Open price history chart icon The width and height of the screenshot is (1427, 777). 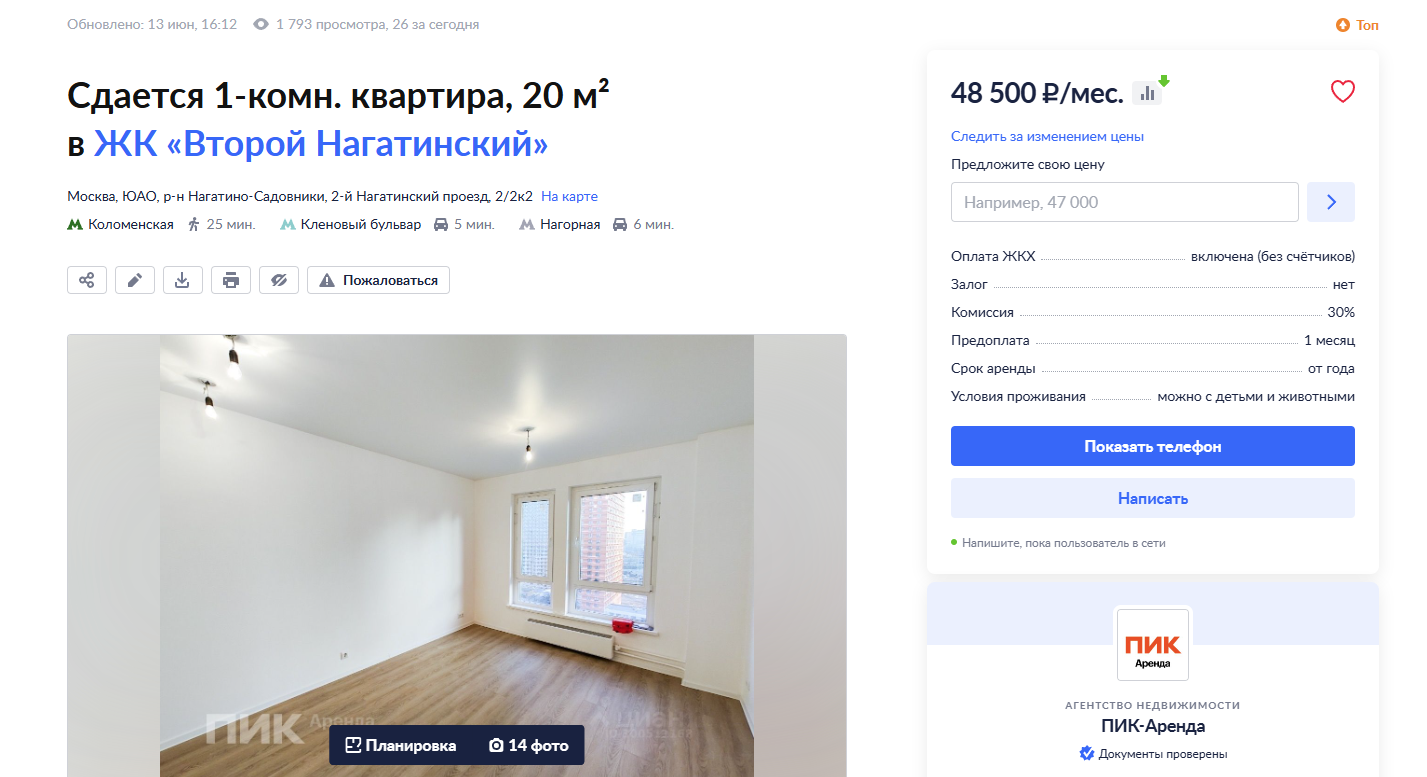1148,92
